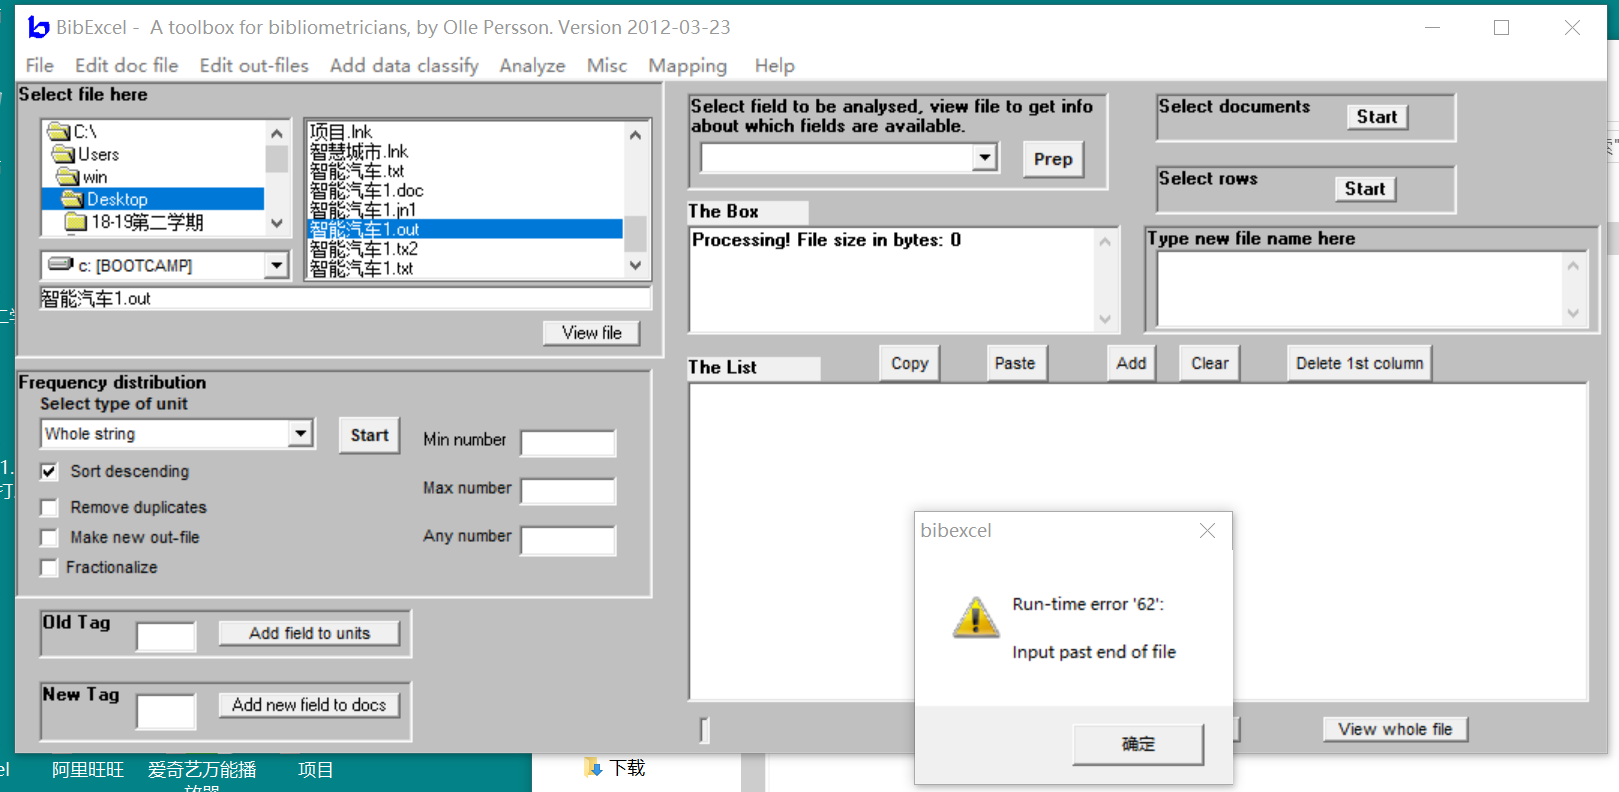Click the Old Tag input field

tap(166, 637)
